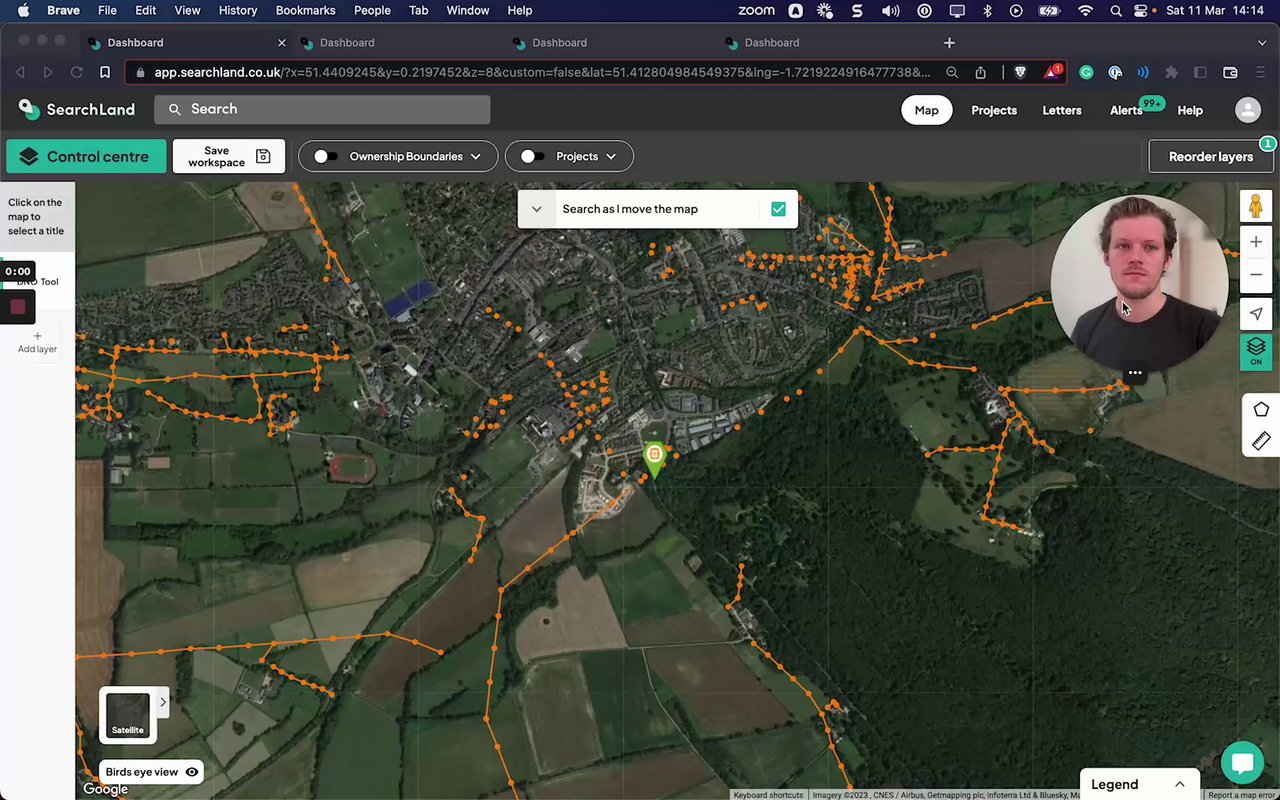1280x800 pixels.
Task: Click the Satellite map type thumbnail
Action: click(128, 715)
